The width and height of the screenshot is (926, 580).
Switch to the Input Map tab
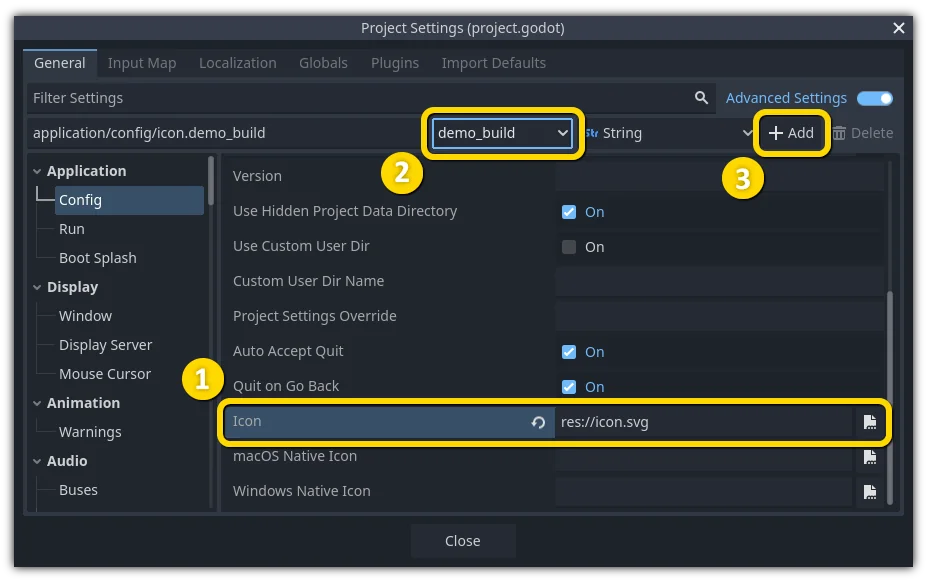coord(142,62)
